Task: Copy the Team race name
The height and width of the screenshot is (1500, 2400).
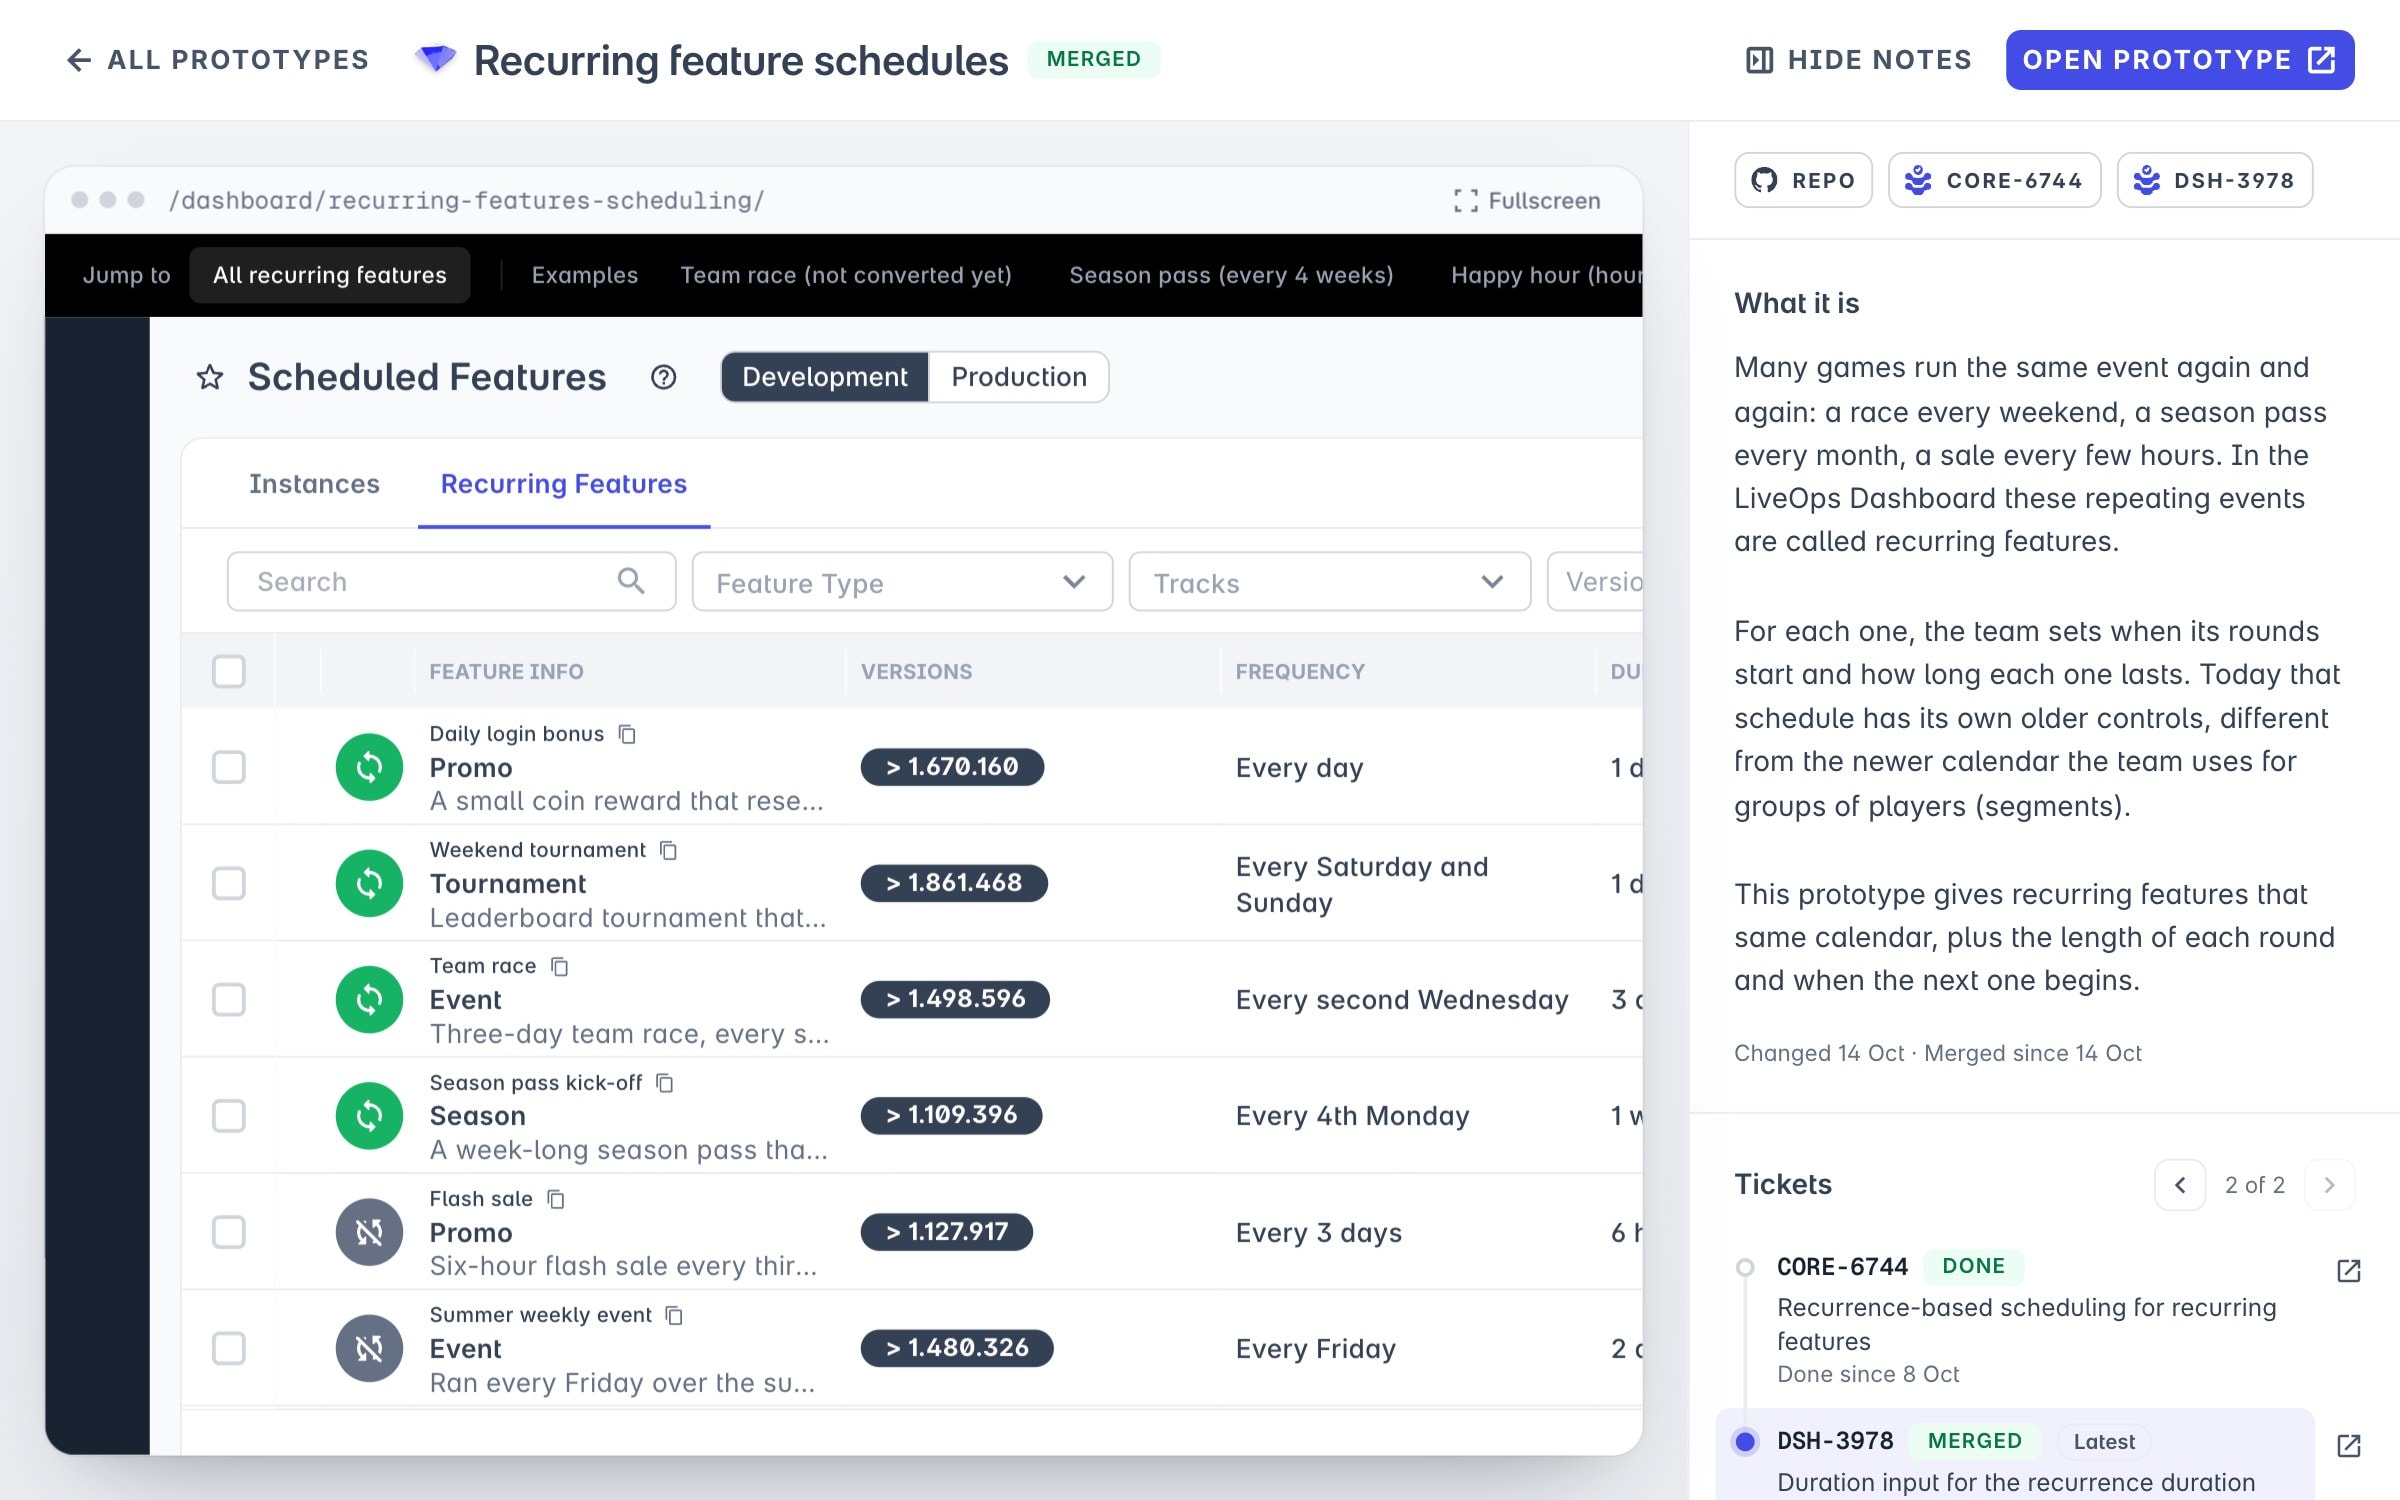Action: pyautogui.click(x=560, y=966)
